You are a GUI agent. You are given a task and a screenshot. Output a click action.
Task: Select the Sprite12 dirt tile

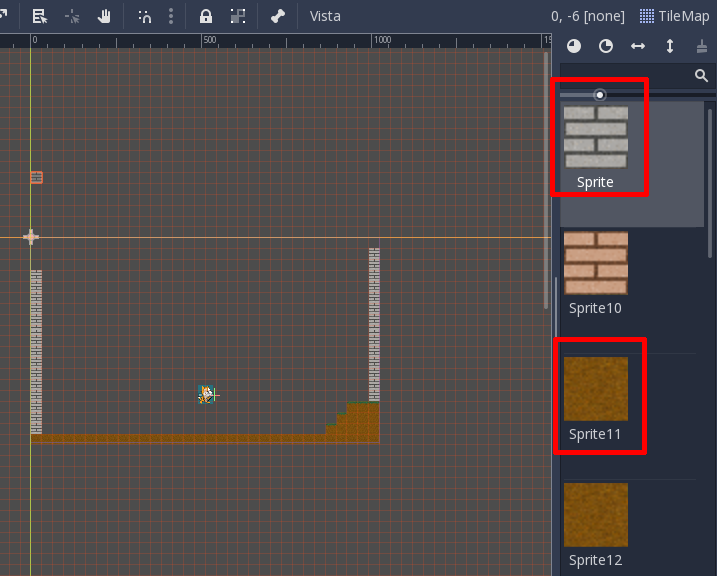pyautogui.click(x=595, y=525)
